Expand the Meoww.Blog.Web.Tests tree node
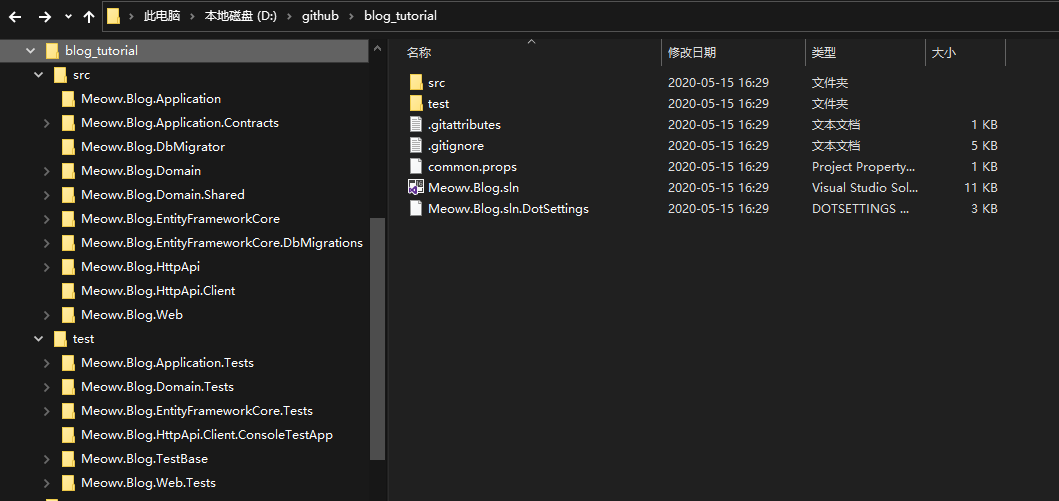The height and width of the screenshot is (501, 1059). (x=47, y=483)
